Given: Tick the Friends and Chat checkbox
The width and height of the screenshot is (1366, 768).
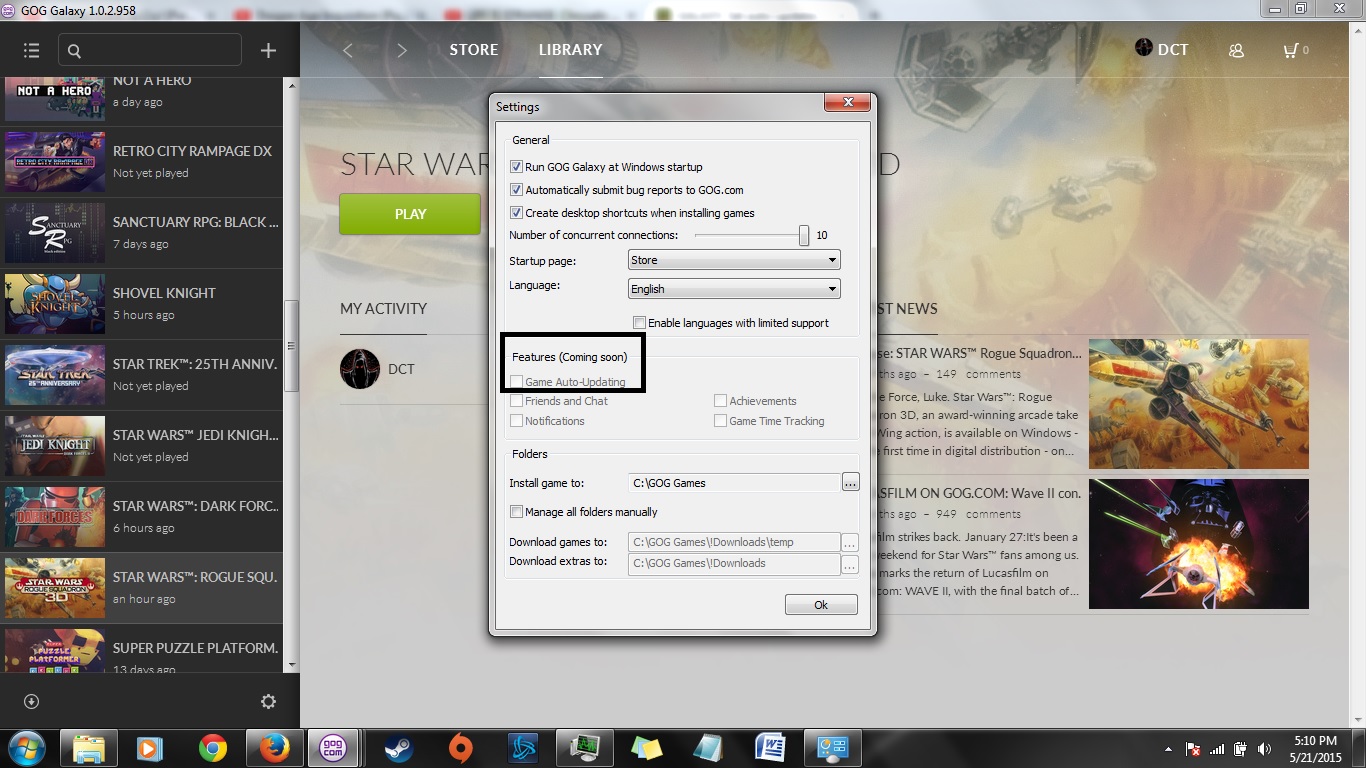Looking at the screenshot, I should coord(516,401).
